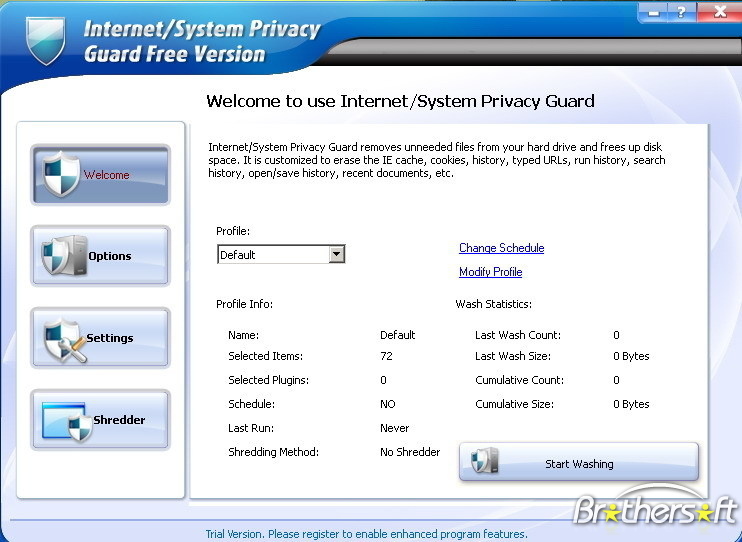The width and height of the screenshot is (742, 542).
Task: Click the Options computer shield icon
Action: (x=64, y=256)
